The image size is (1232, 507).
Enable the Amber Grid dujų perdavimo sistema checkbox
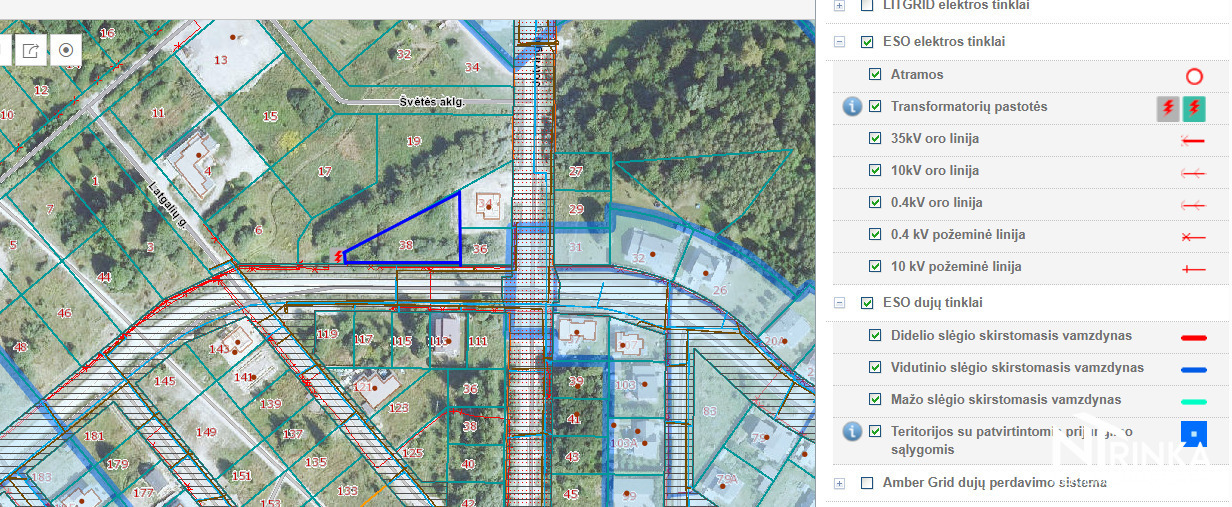[x=867, y=483]
